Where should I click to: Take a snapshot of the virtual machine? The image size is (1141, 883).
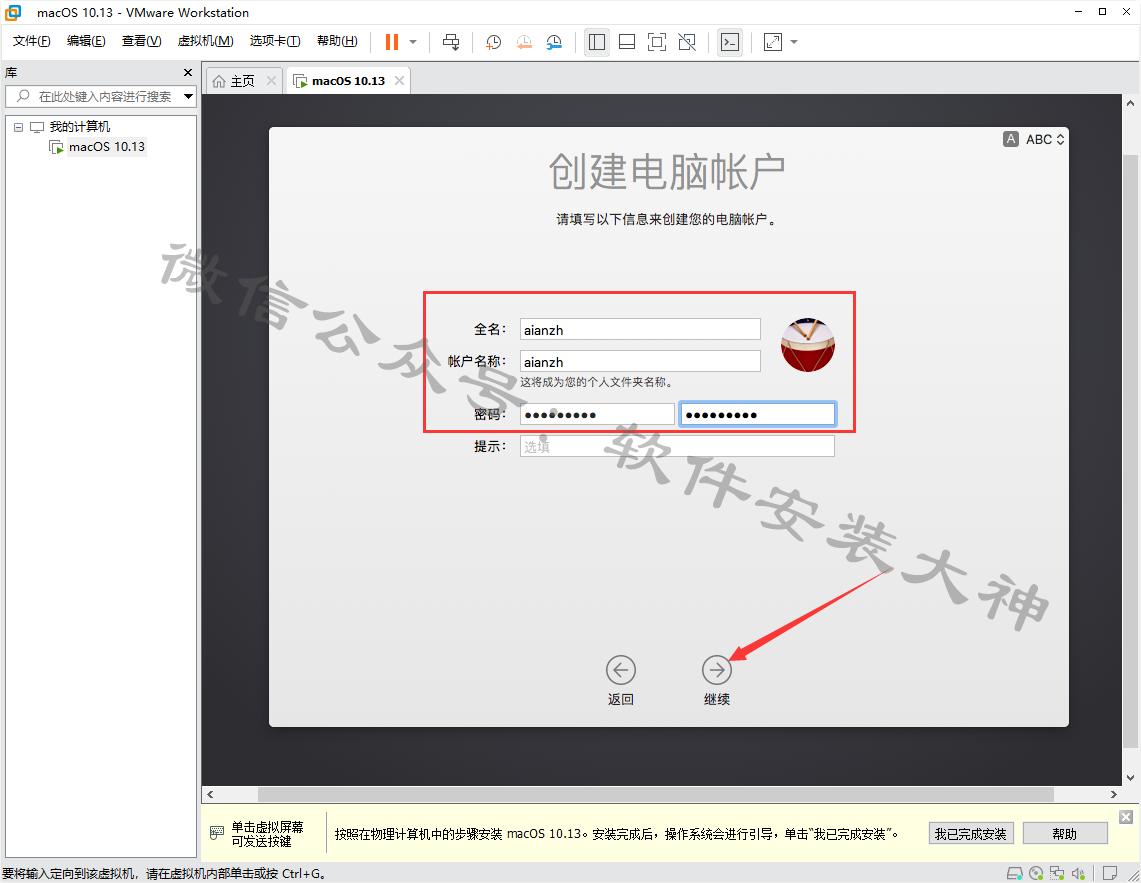493,42
